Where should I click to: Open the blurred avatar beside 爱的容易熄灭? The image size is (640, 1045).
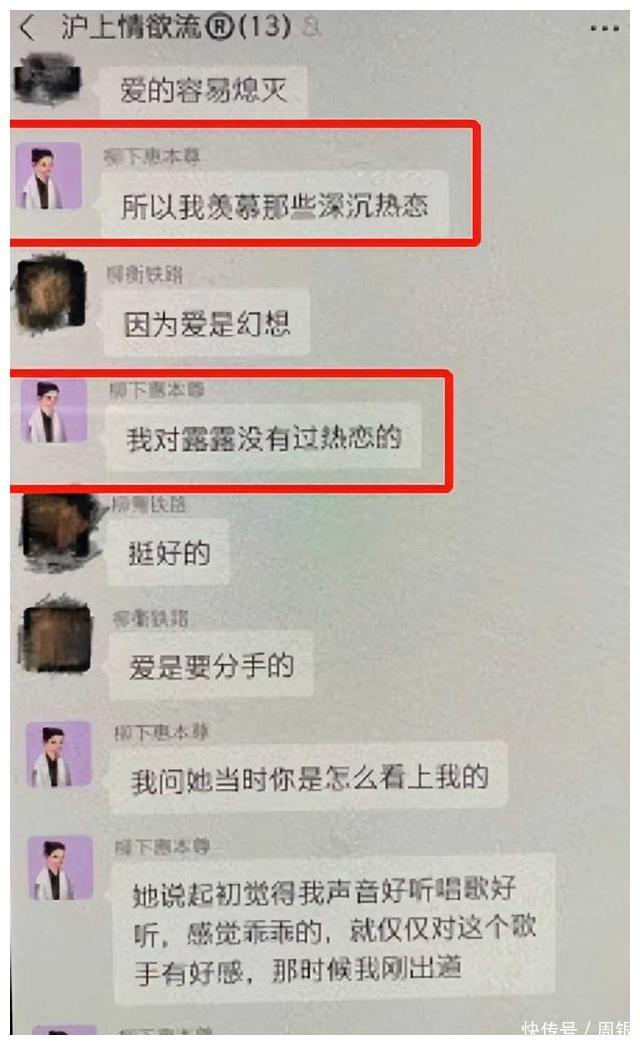pos(47,81)
